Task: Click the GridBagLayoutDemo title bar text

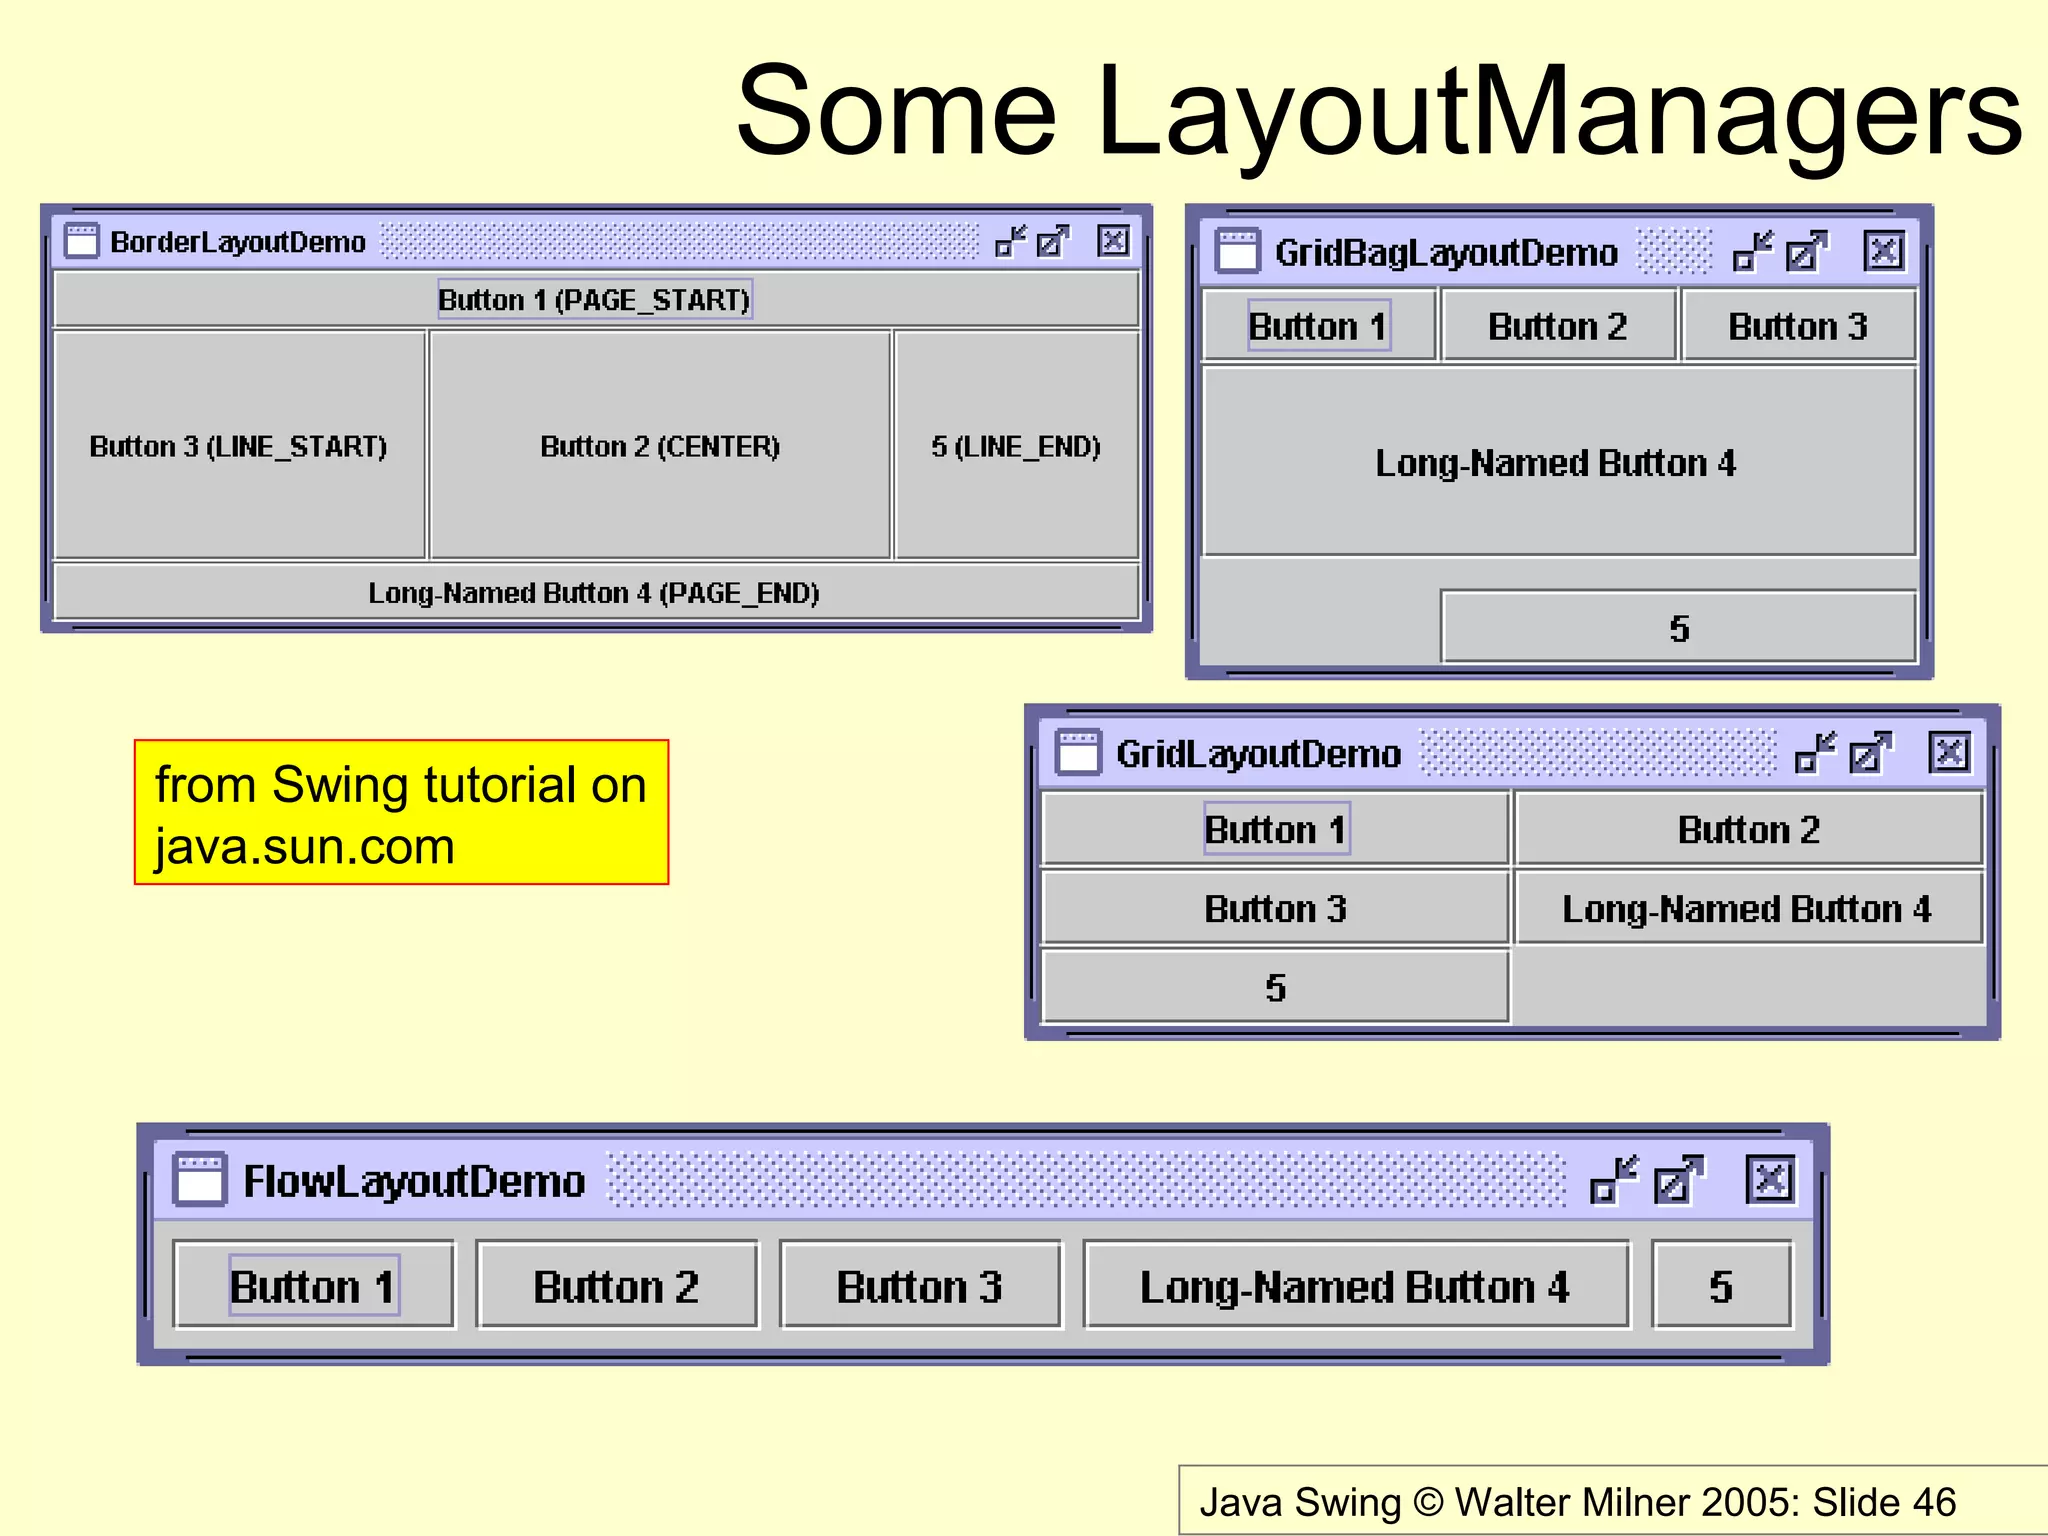Action: point(1446,252)
